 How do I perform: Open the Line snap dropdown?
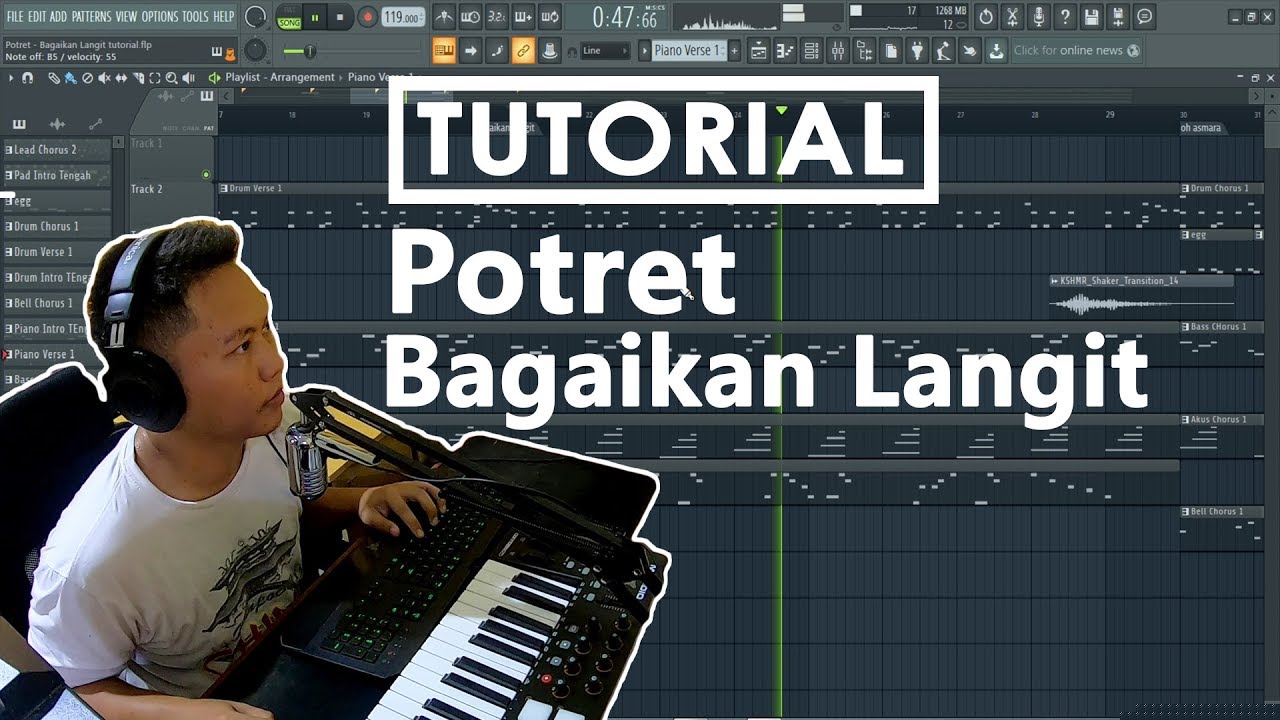605,51
